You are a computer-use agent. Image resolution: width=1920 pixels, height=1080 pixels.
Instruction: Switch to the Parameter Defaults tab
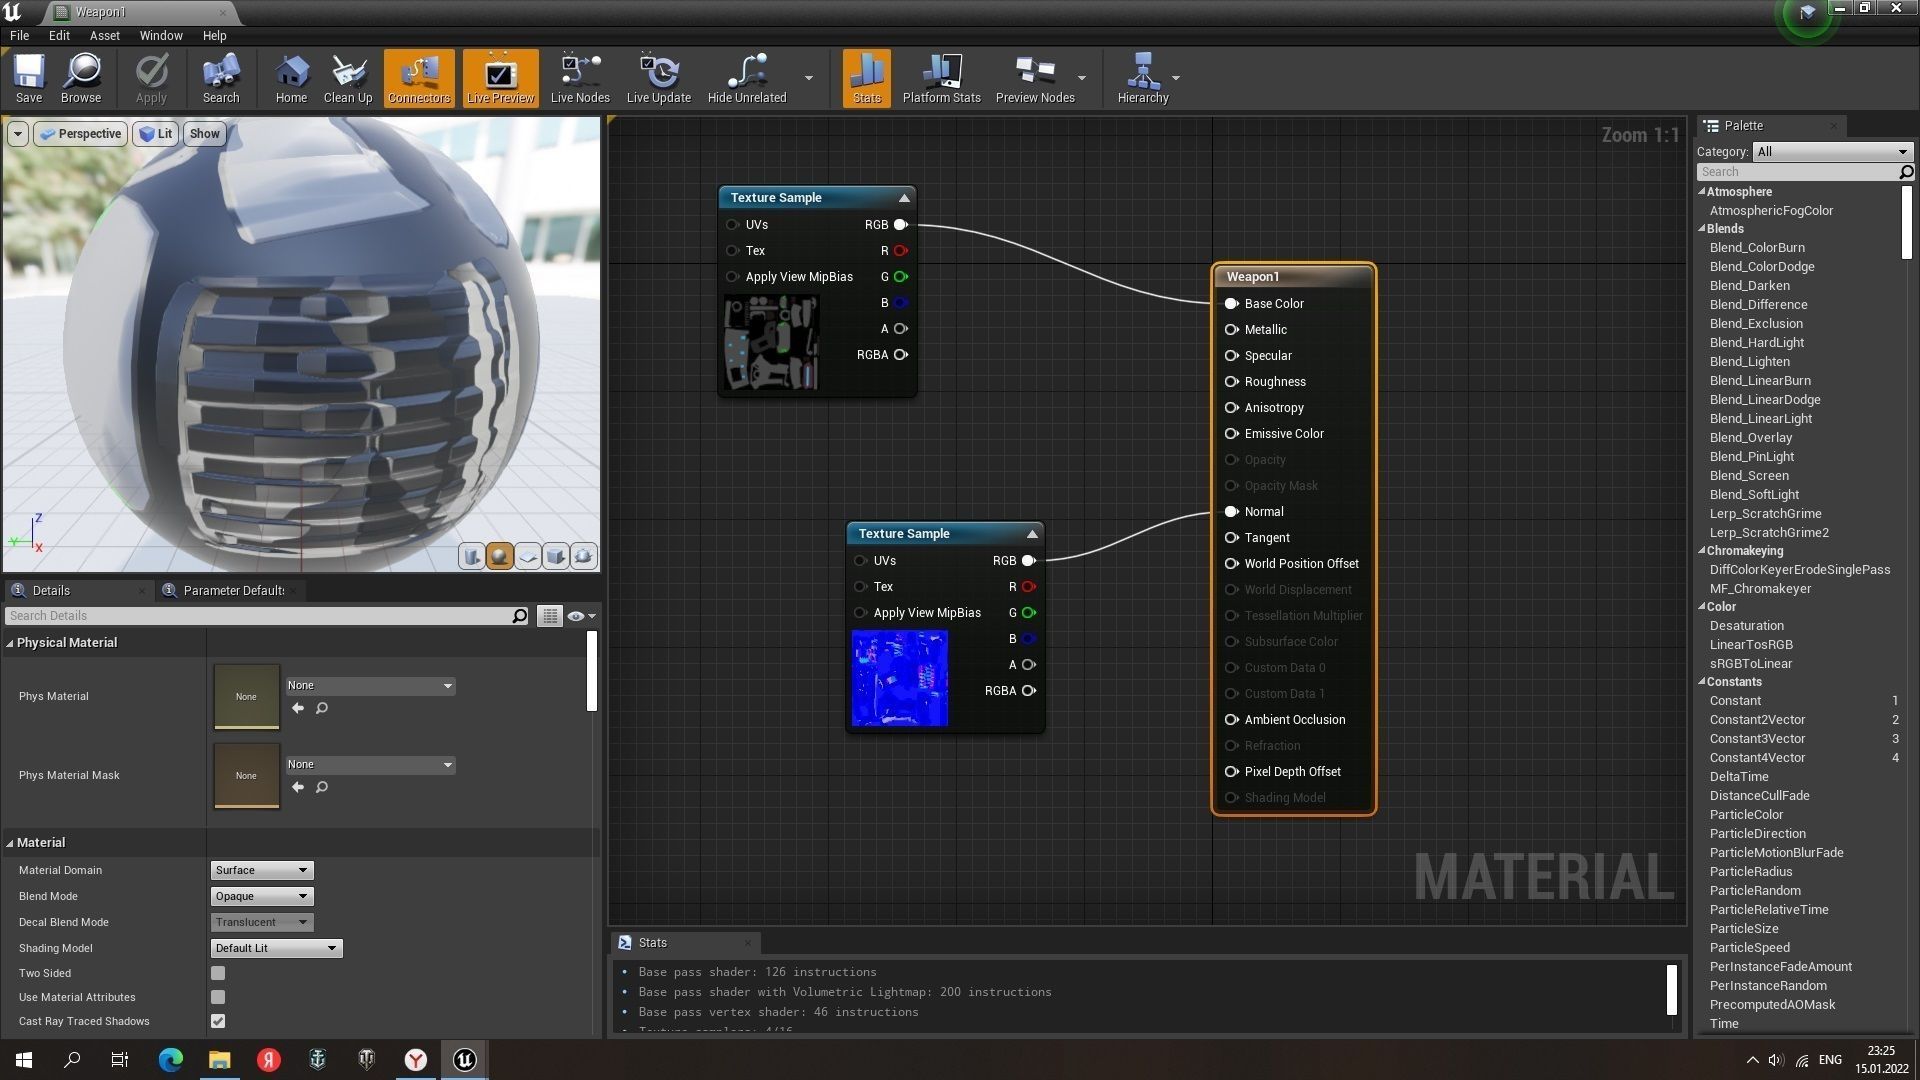(232, 590)
